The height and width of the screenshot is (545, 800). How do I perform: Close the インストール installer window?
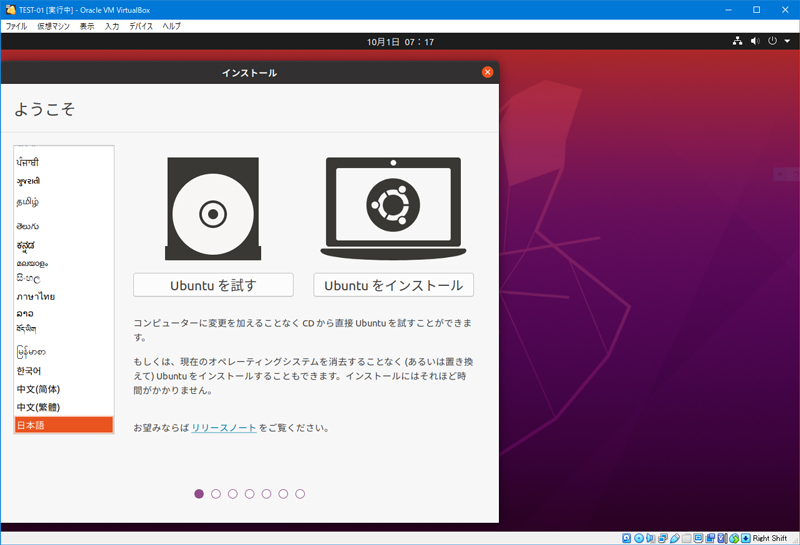pyautogui.click(x=487, y=72)
